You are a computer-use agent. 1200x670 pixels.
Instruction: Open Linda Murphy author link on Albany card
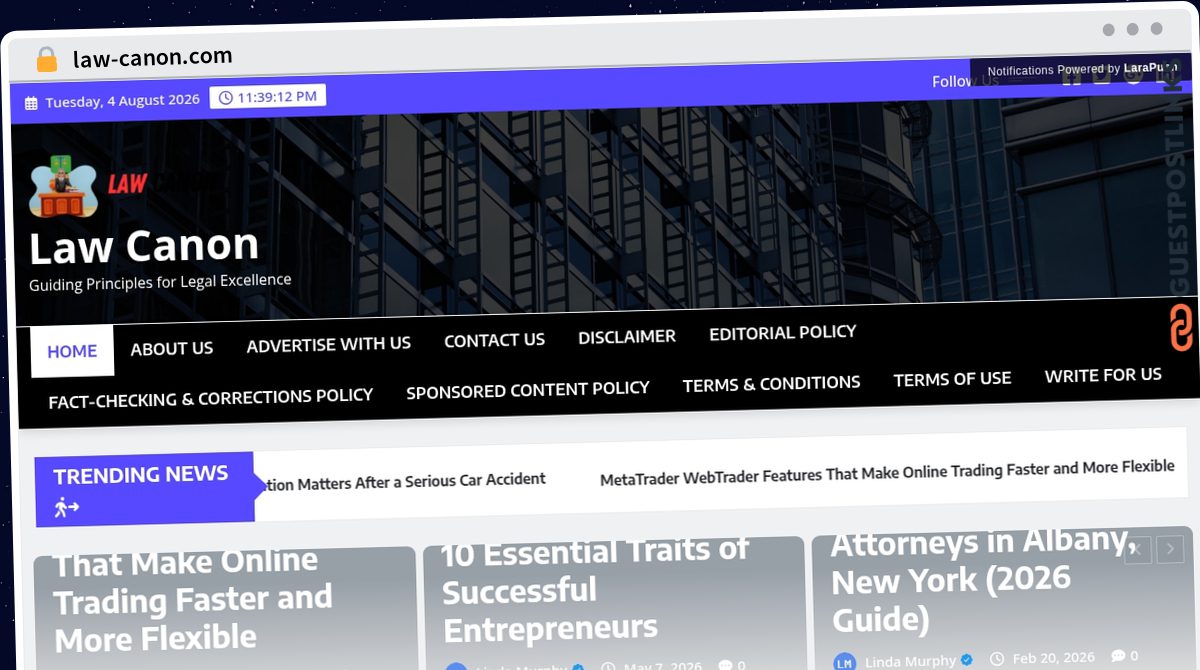click(x=910, y=661)
